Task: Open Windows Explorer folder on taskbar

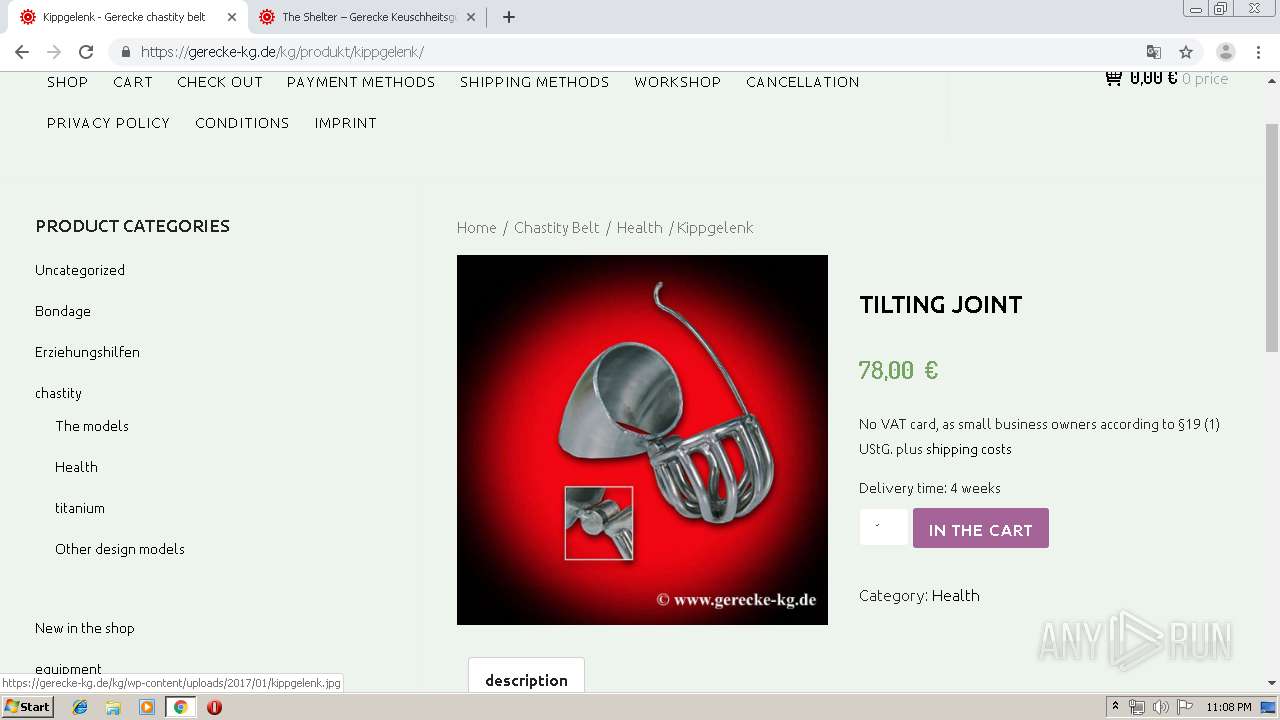Action: [113, 707]
